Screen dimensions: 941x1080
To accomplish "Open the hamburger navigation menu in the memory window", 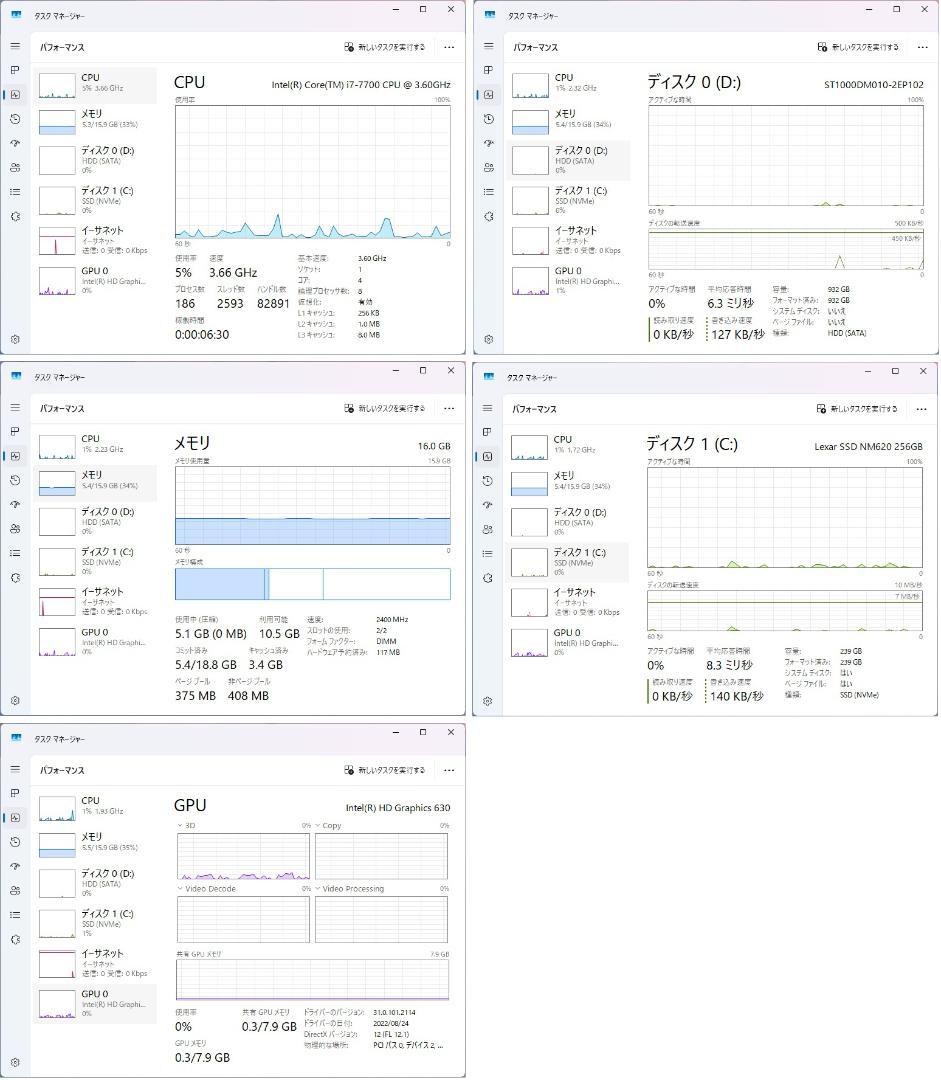I will [15, 407].
